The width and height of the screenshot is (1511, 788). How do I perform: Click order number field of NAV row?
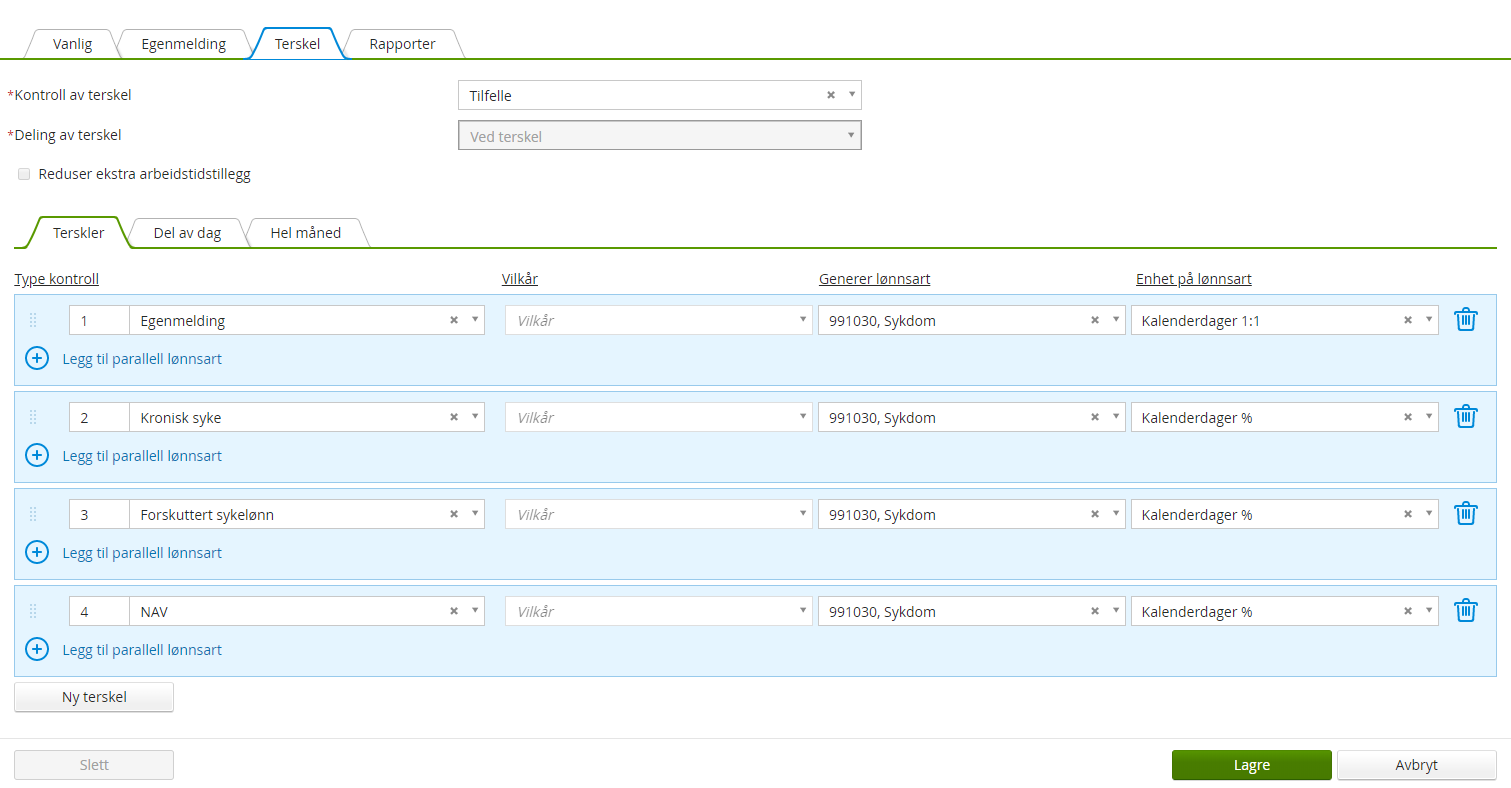[99, 611]
